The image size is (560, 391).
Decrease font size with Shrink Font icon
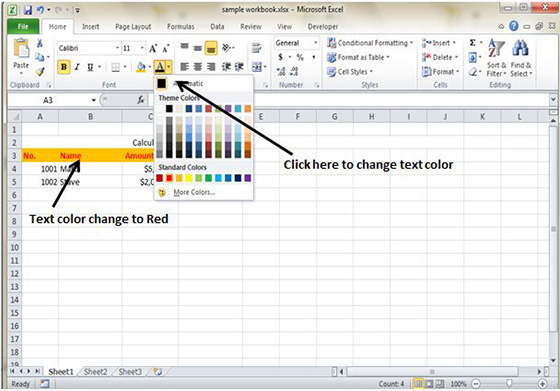click(166, 49)
